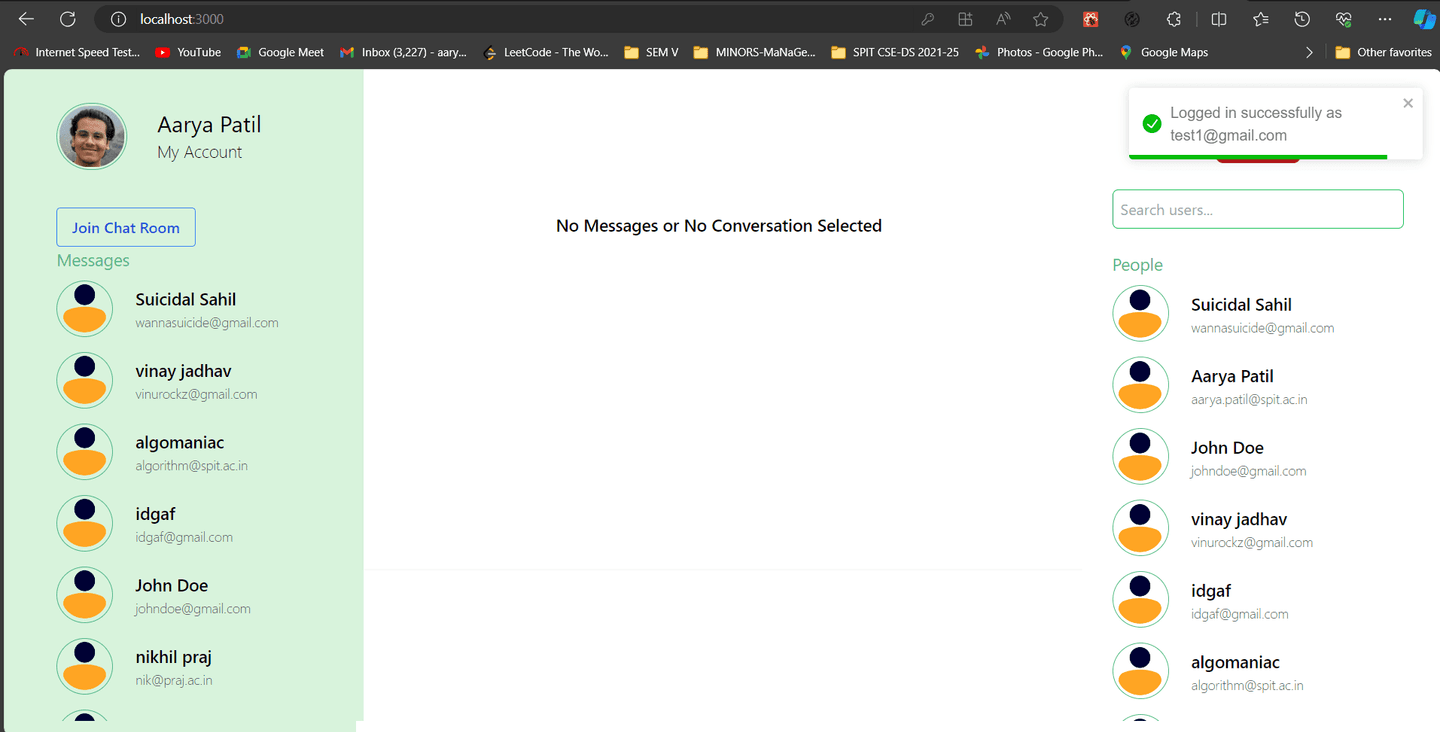Select idgaf name in Messages
The height and width of the screenshot is (732, 1440).
(x=155, y=514)
